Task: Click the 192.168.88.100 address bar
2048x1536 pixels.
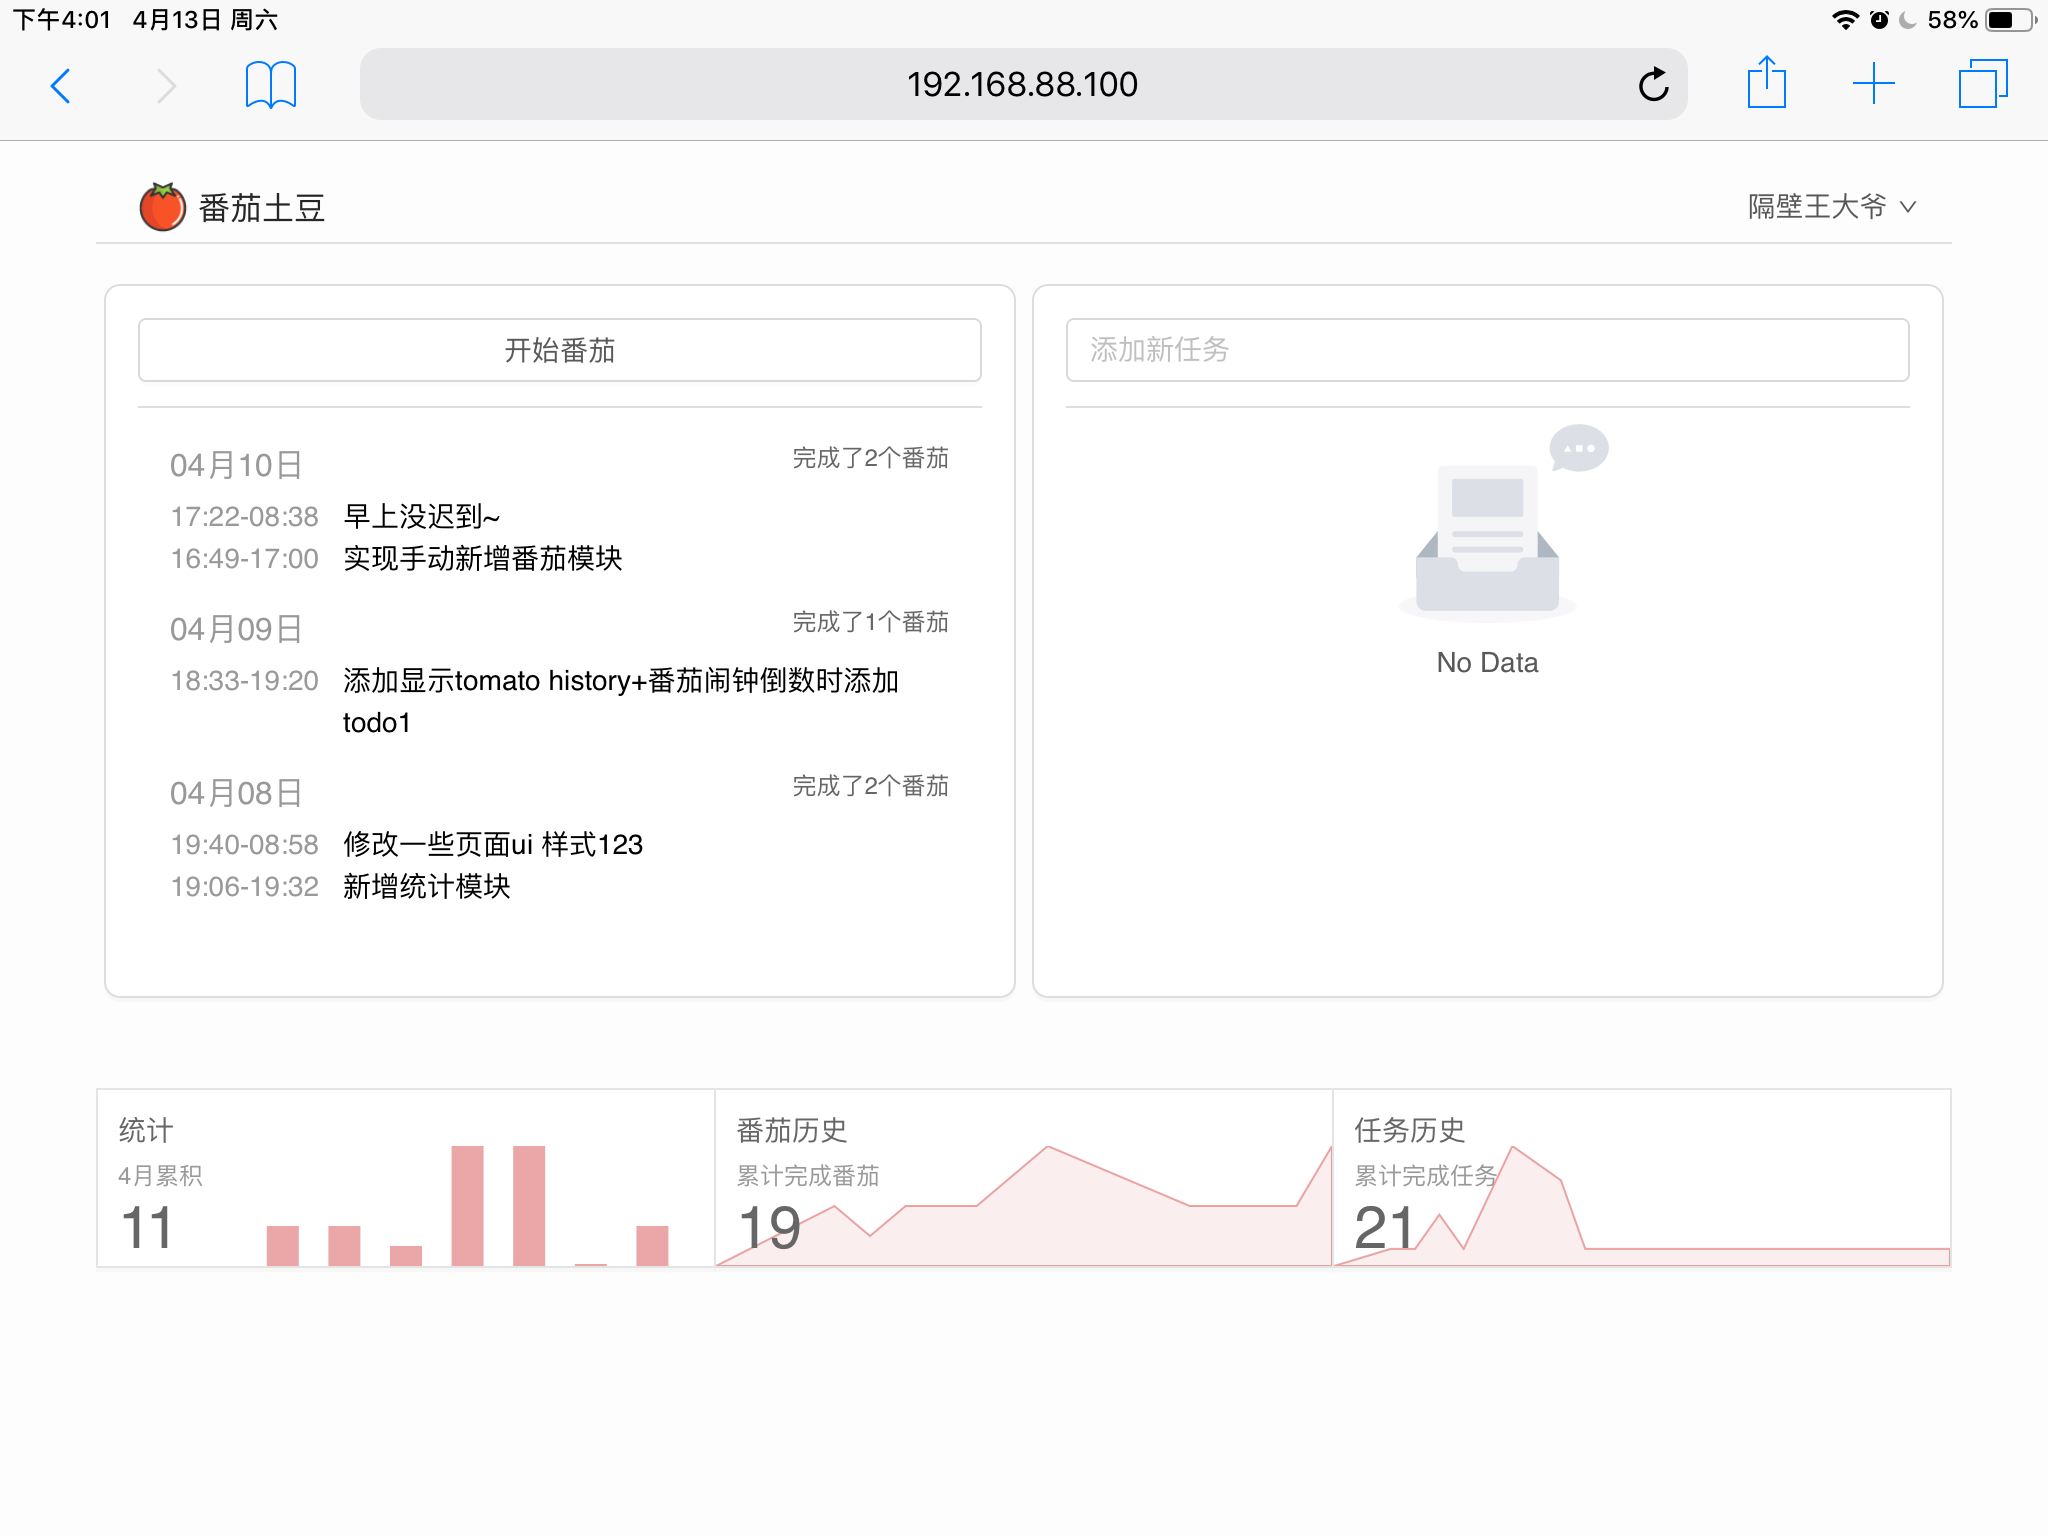Action: click(1023, 84)
